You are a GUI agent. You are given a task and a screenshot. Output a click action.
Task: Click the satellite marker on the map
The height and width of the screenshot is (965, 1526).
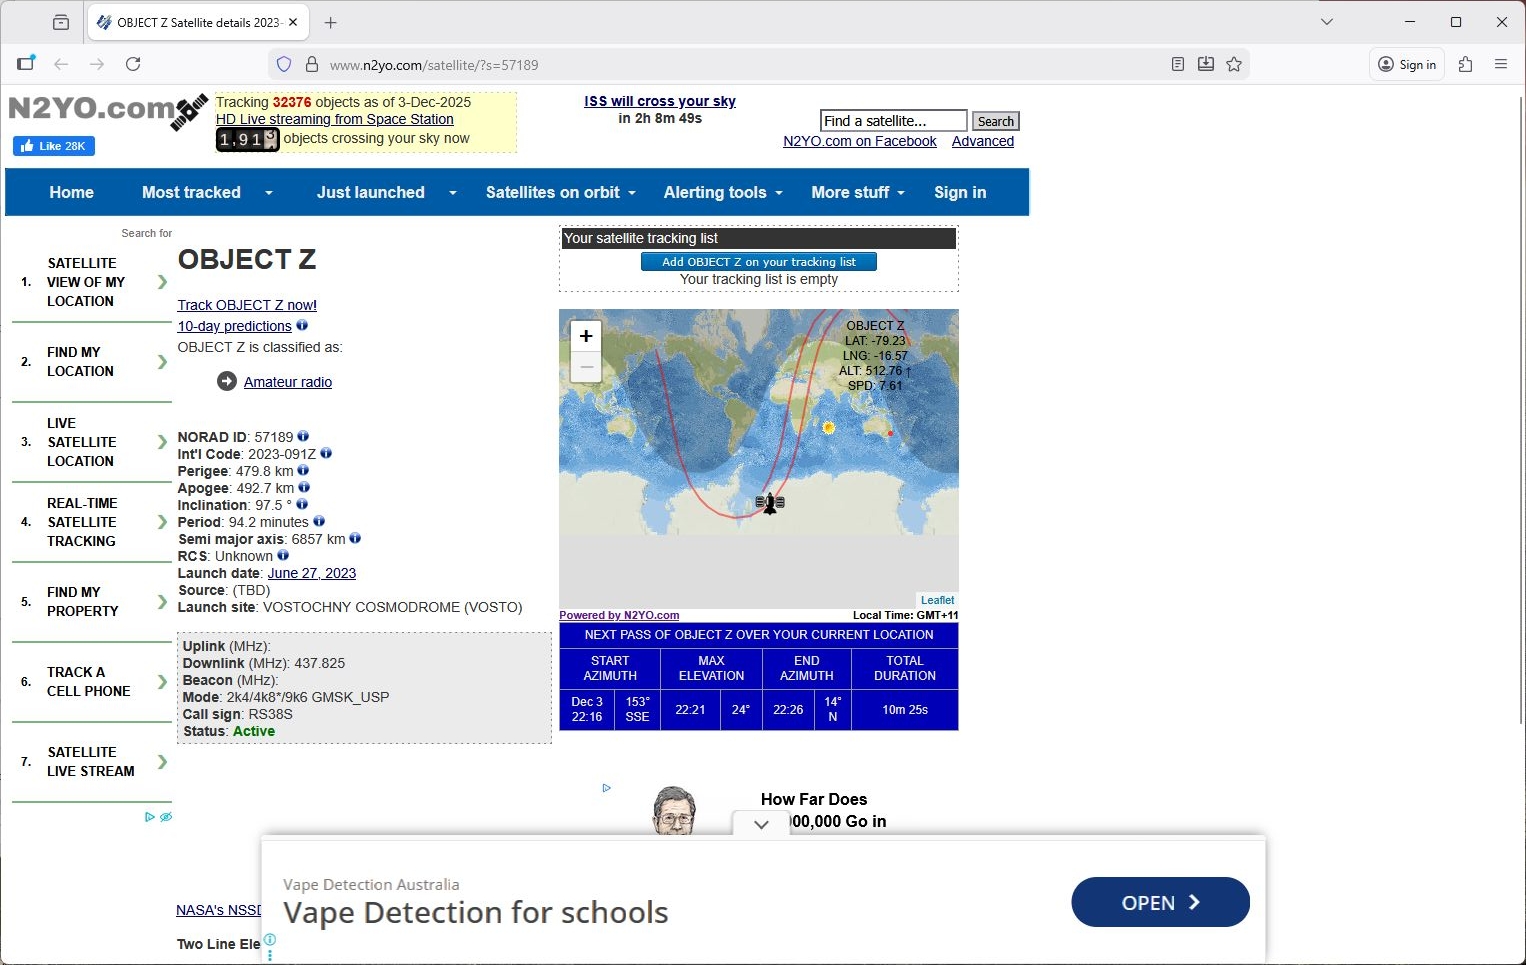point(770,503)
